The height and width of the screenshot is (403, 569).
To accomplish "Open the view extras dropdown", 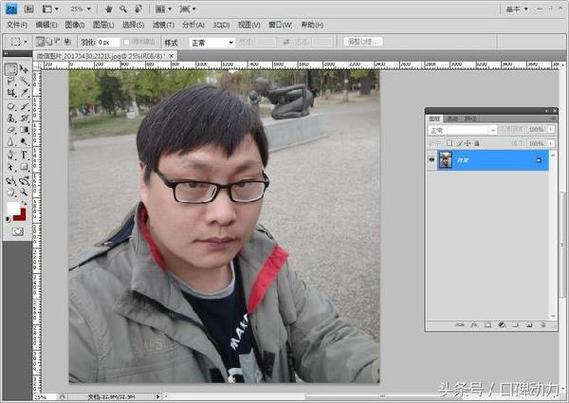I will coord(50,9).
